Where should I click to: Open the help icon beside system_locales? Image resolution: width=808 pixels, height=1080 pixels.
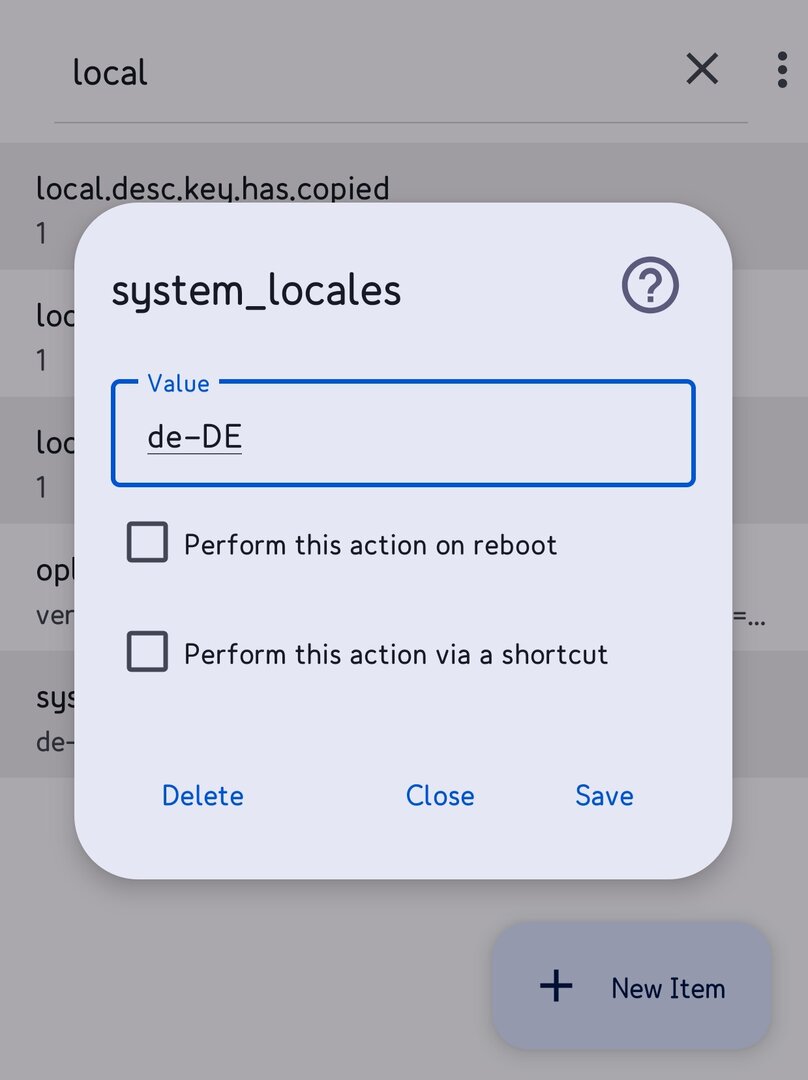(650, 285)
